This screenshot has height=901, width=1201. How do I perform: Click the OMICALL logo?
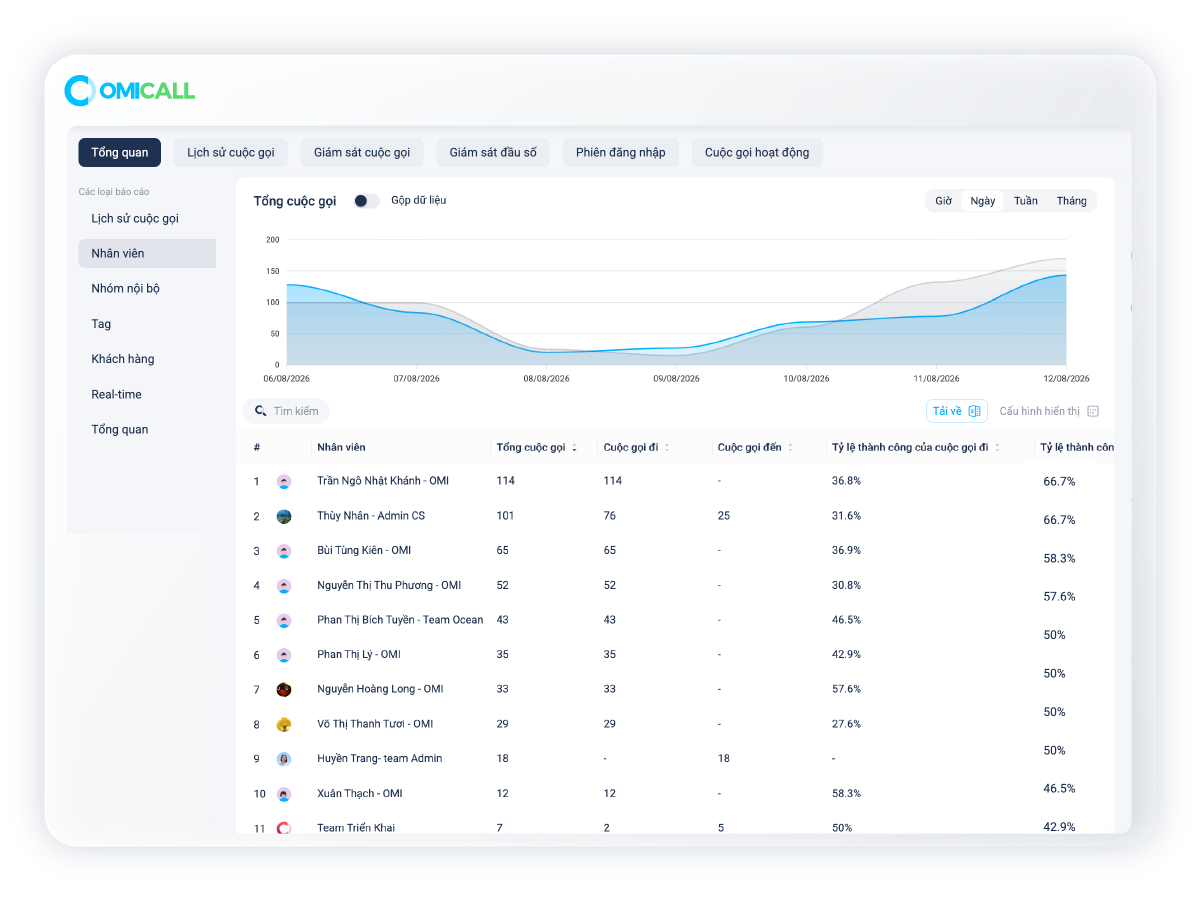(130, 91)
